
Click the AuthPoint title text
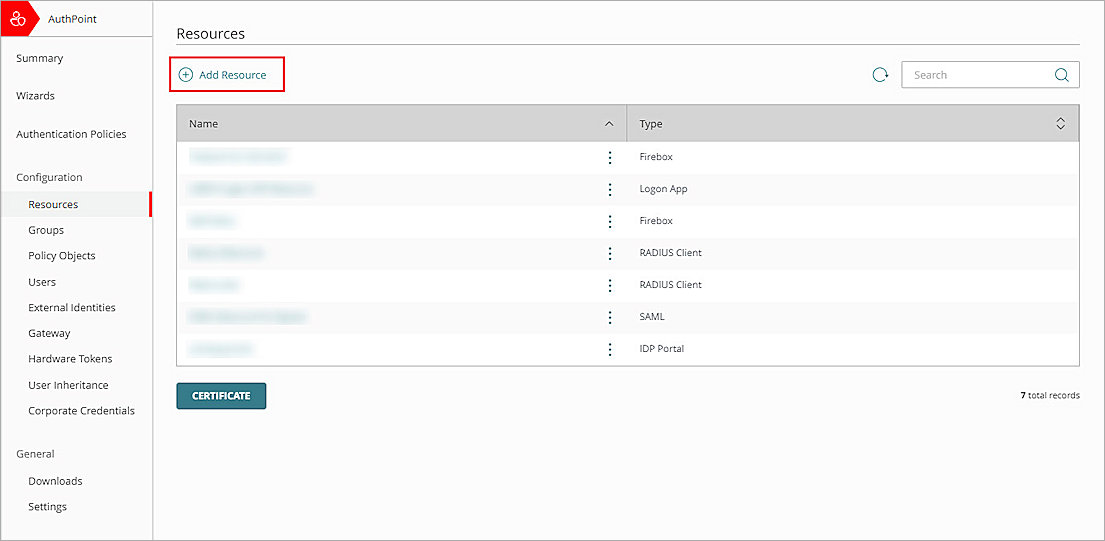pyautogui.click(x=72, y=19)
